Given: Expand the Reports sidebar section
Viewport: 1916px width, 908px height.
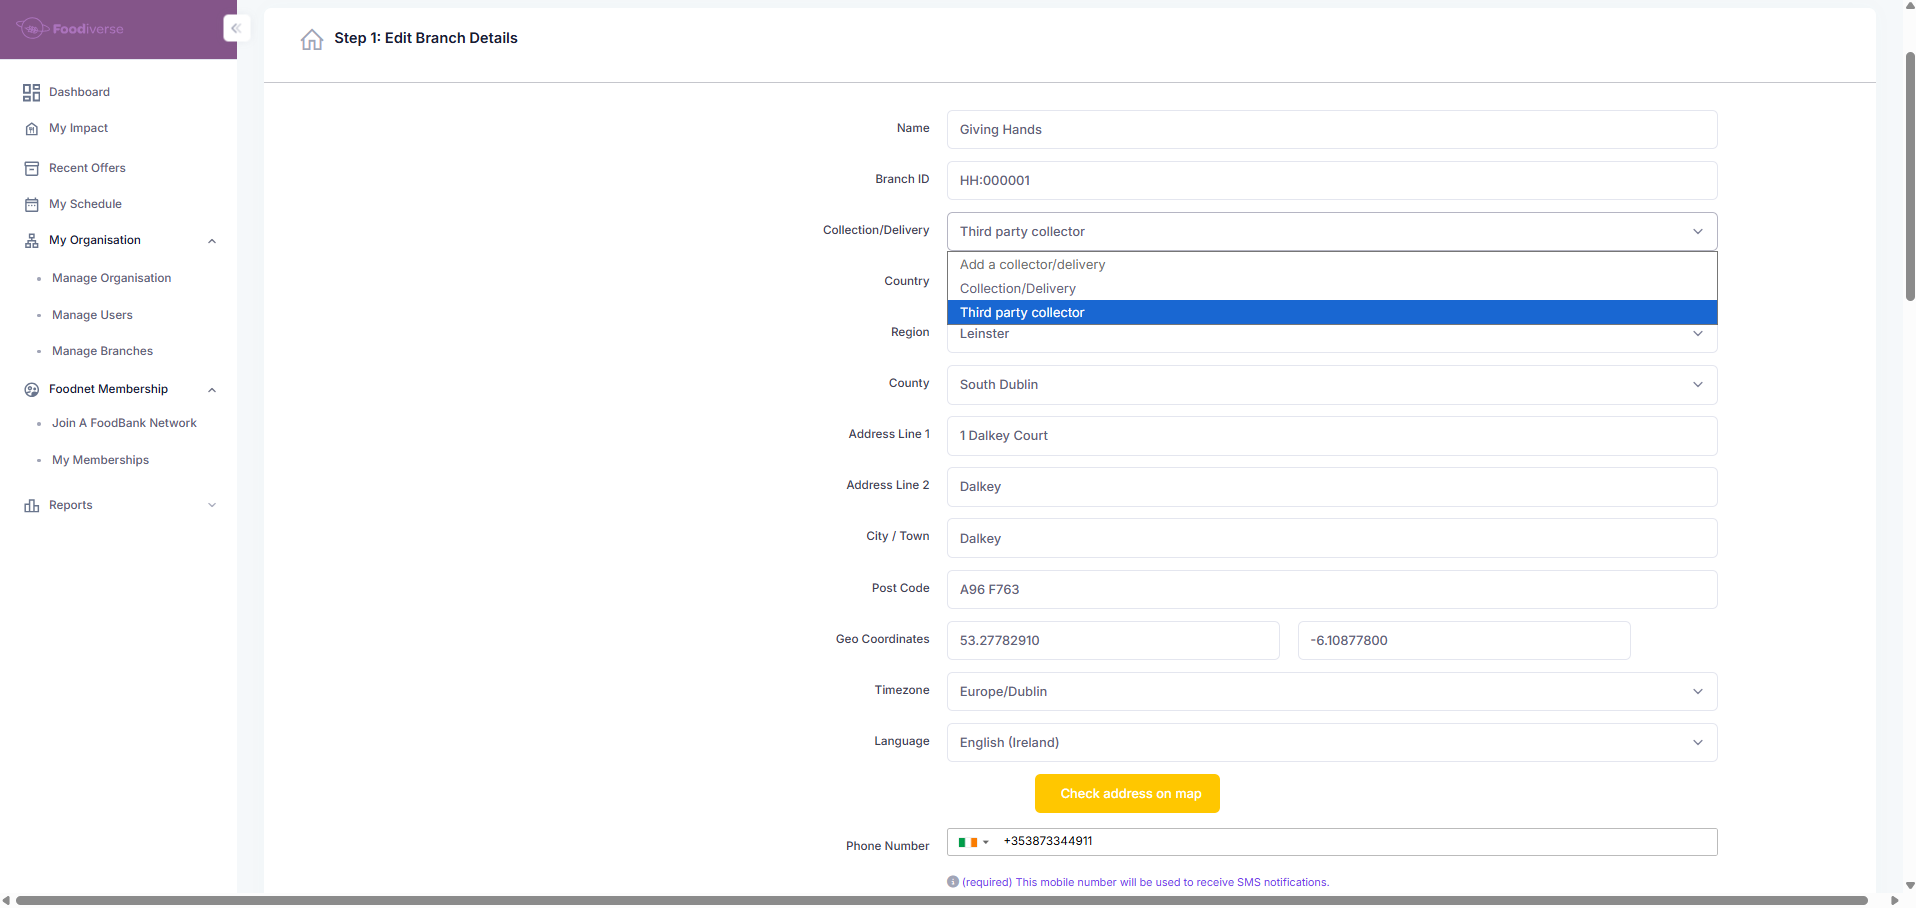Looking at the screenshot, I should coord(212,506).
